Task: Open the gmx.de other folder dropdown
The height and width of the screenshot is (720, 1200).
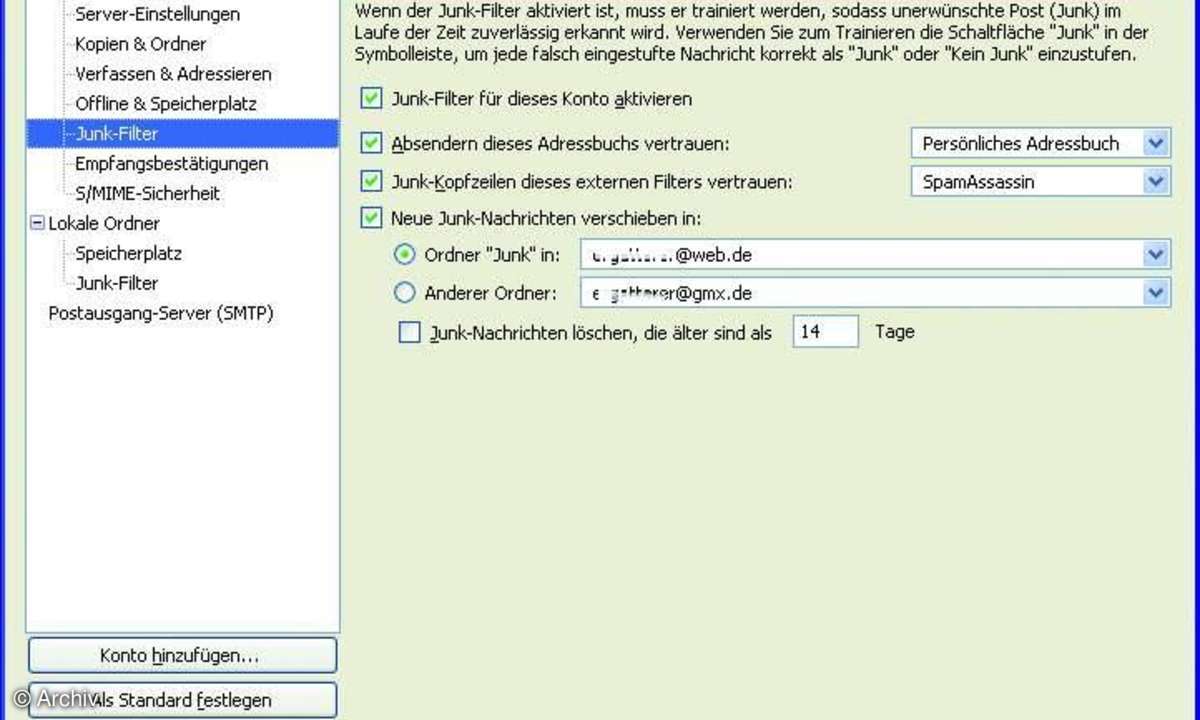Action: click(x=875, y=293)
